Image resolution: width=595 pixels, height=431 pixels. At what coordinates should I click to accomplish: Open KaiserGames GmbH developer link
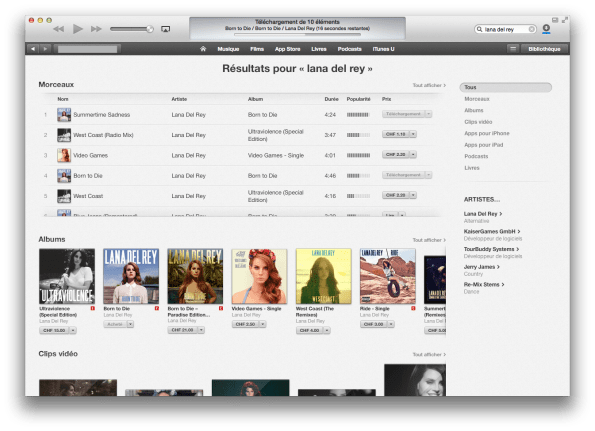pos(492,231)
